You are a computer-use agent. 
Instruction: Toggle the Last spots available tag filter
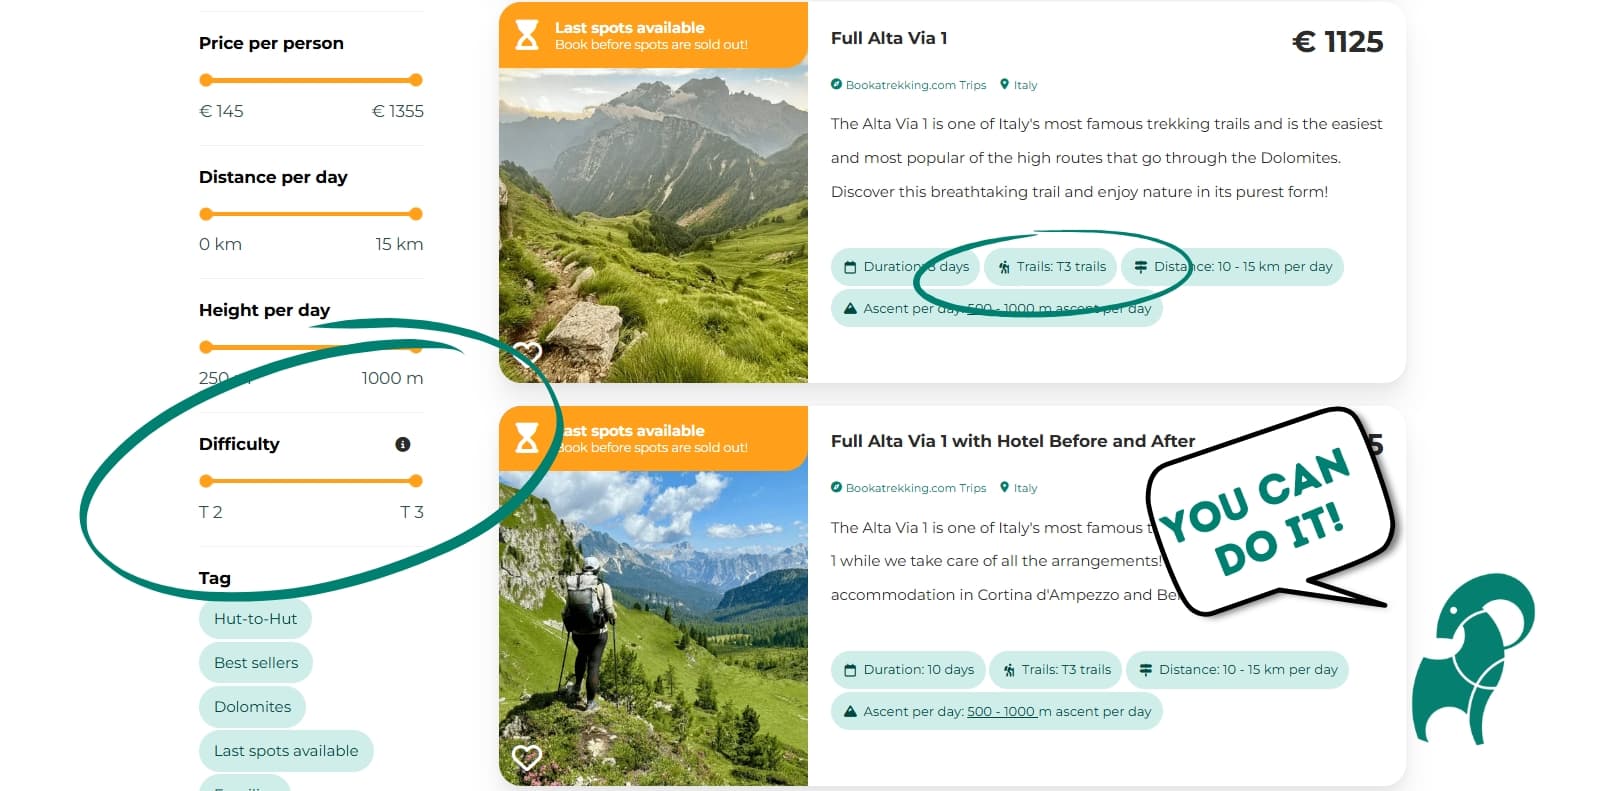[x=286, y=751]
